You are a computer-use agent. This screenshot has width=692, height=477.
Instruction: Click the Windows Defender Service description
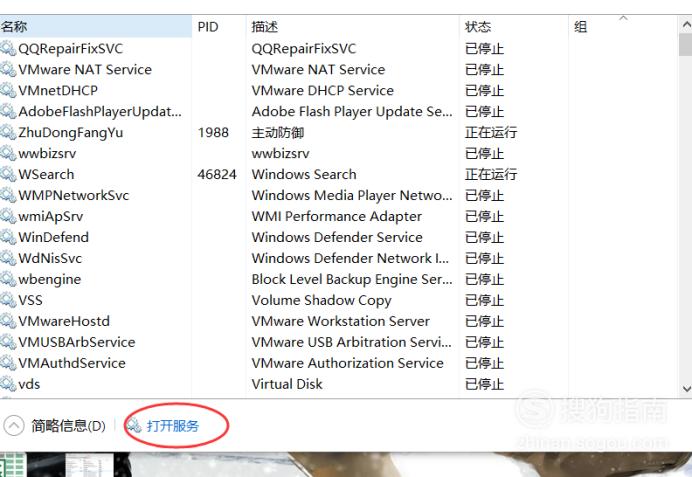click(337, 237)
